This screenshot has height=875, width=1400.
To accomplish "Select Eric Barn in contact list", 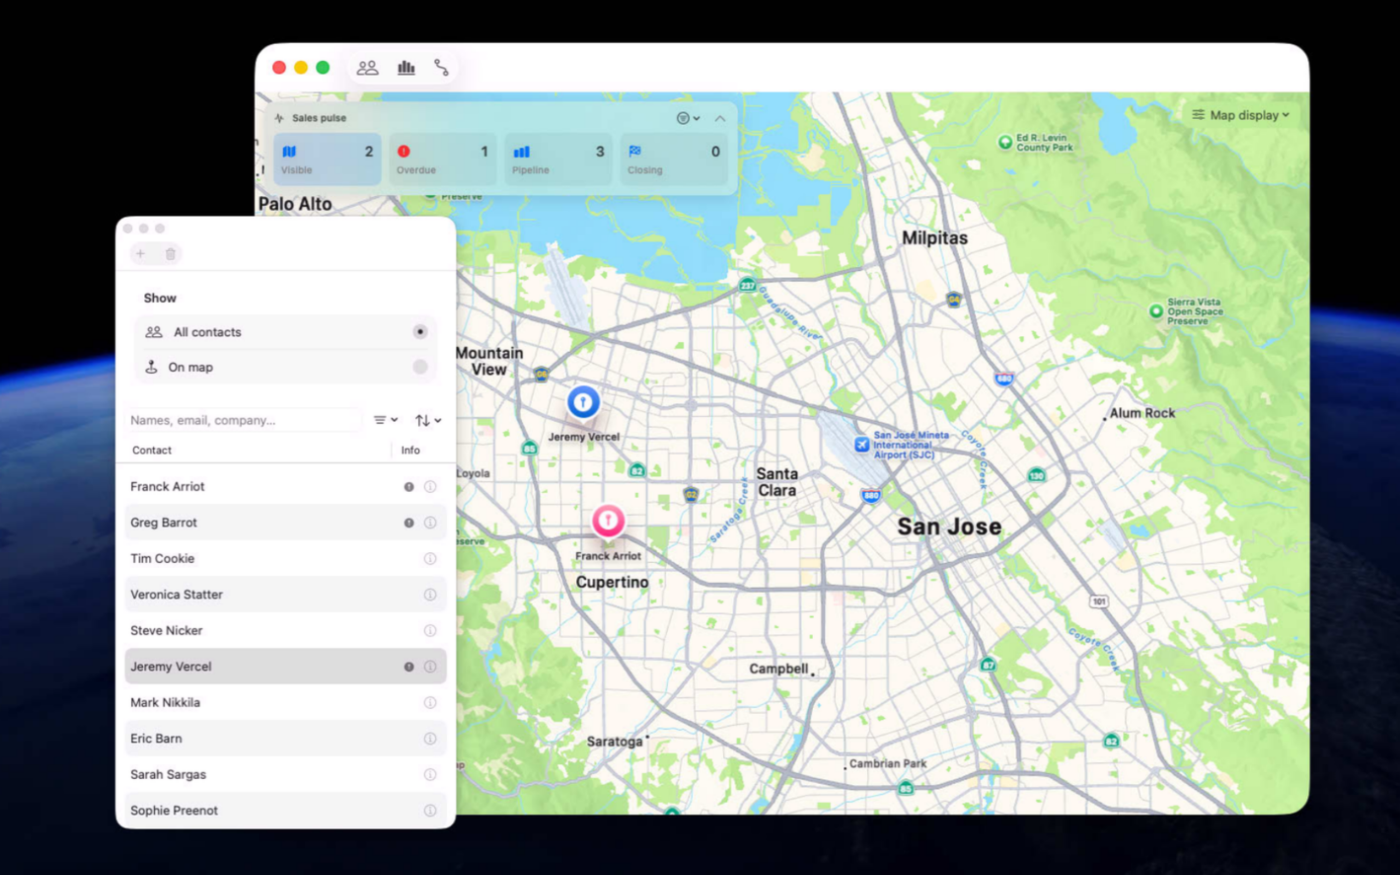I will (x=286, y=738).
